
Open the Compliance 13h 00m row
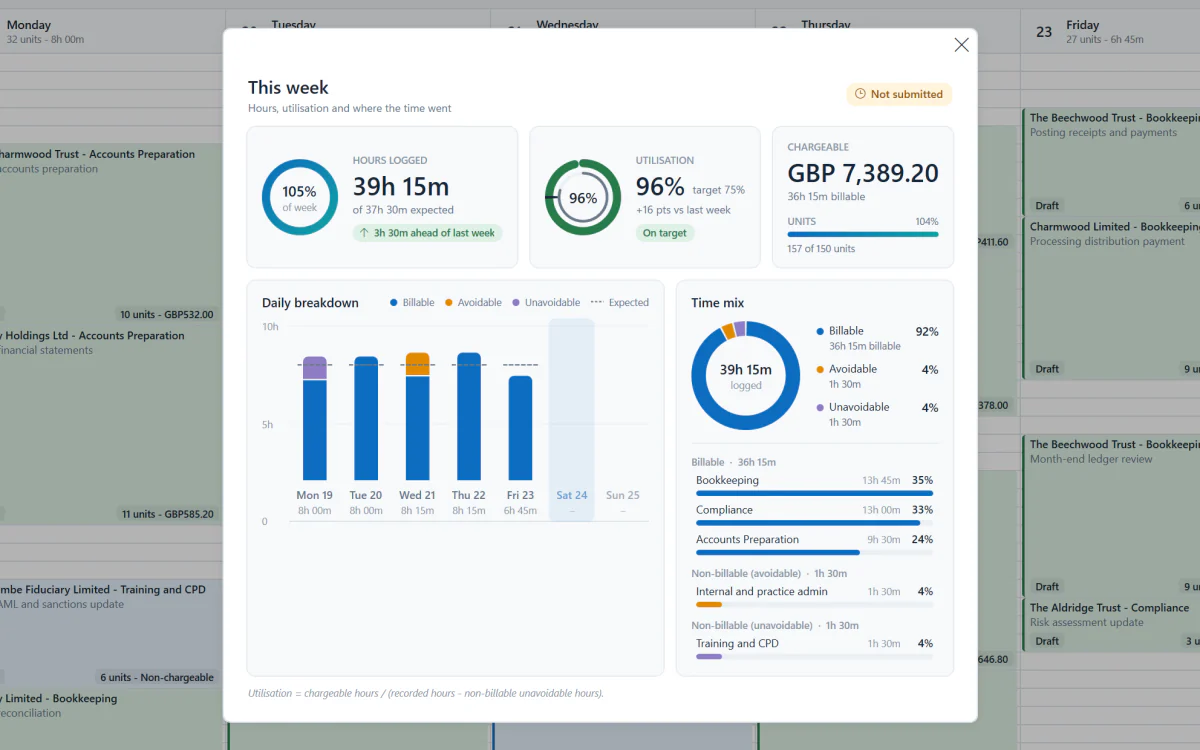[x=815, y=514]
